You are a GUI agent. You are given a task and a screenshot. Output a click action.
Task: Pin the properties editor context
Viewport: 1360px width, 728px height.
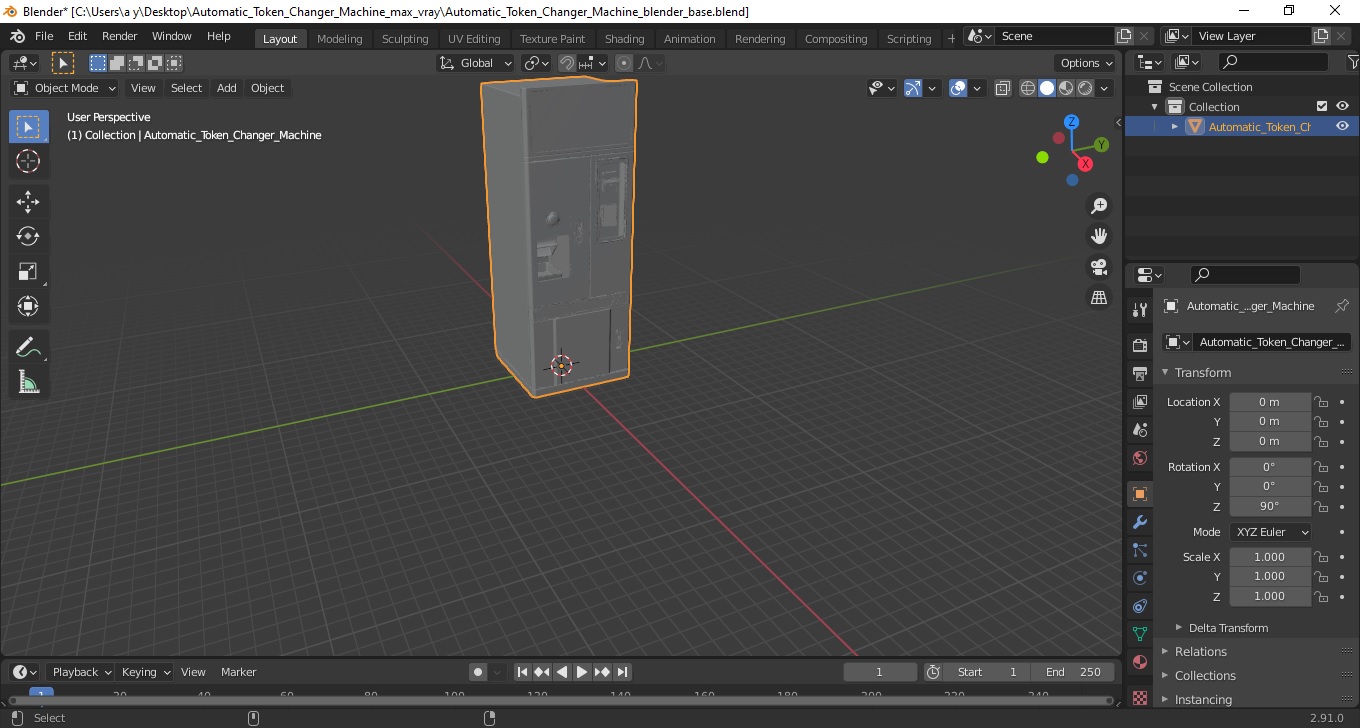pyautogui.click(x=1342, y=306)
